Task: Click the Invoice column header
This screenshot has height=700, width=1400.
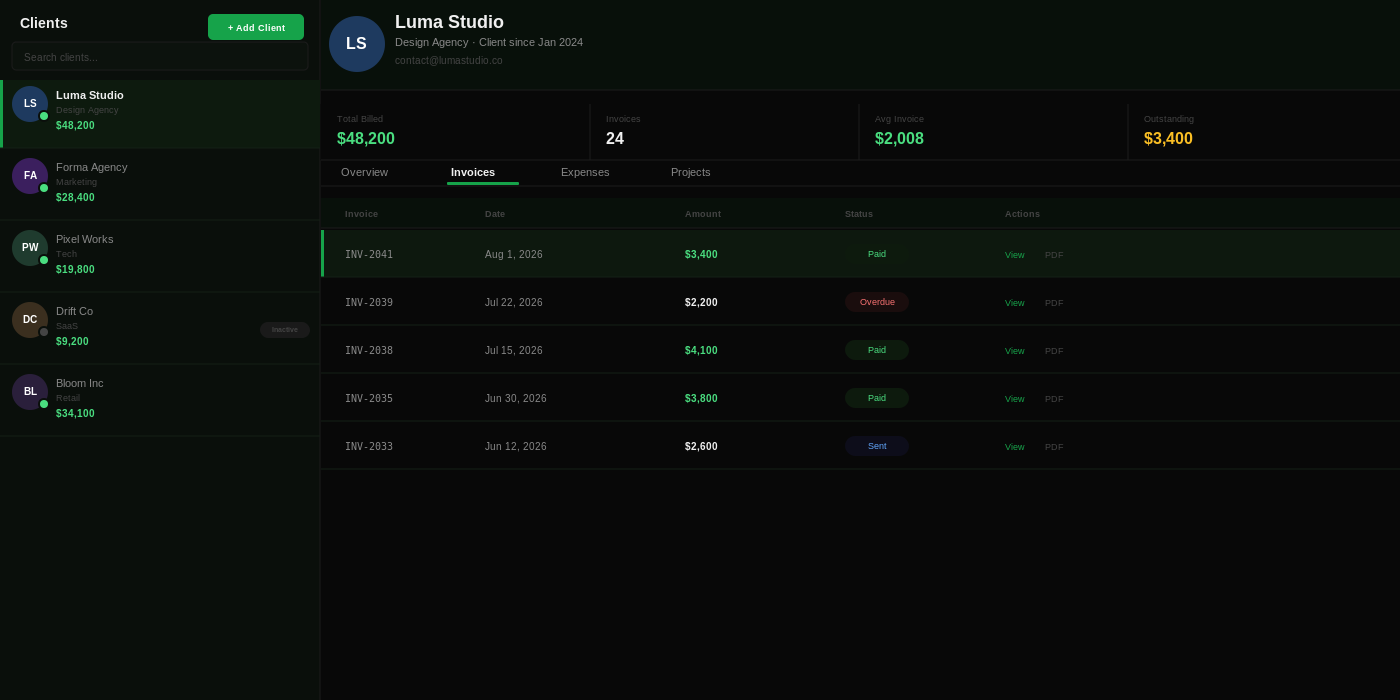Action: 362,214
